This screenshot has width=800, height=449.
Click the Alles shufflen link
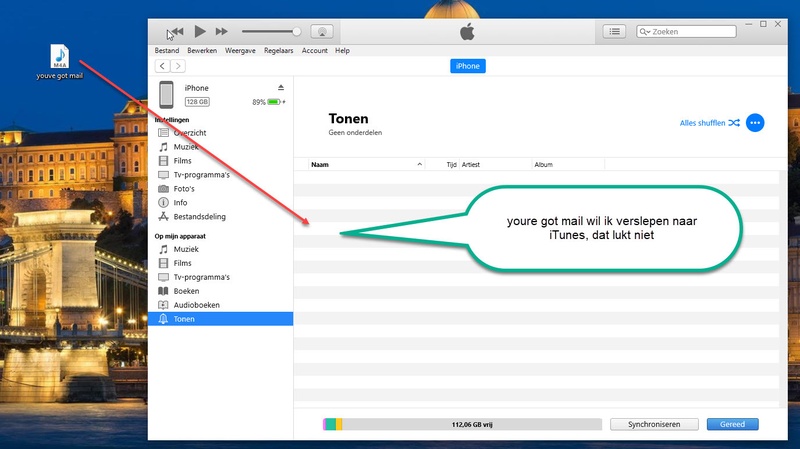(709, 123)
